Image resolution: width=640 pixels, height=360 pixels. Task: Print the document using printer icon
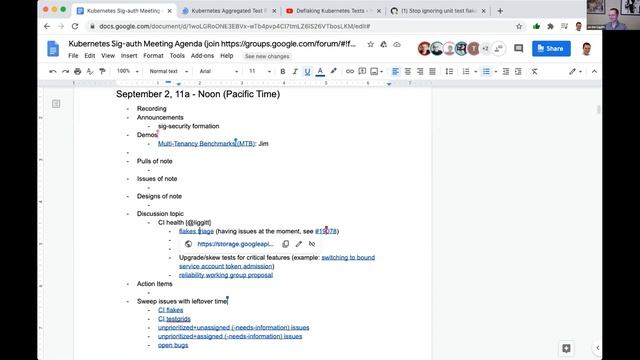point(78,71)
